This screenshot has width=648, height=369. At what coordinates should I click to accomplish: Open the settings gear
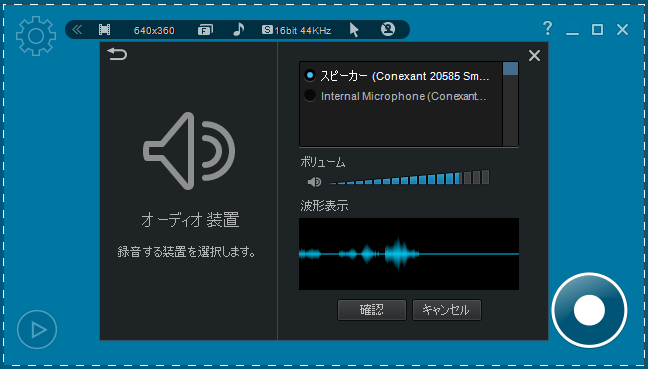pyautogui.click(x=36, y=36)
